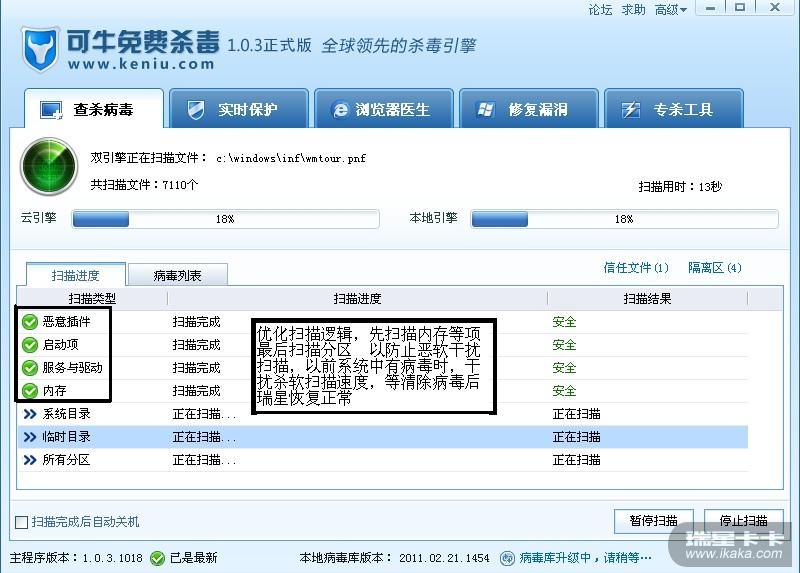The width and height of the screenshot is (800, 573).
Task: Click green check icon next to 已是最新
Action: 157,558
